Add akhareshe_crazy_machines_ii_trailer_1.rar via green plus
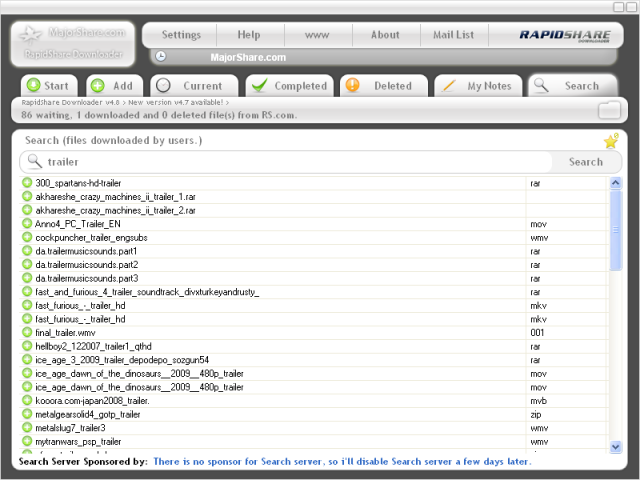Screen dimensions: 640x480 point(27,196)
